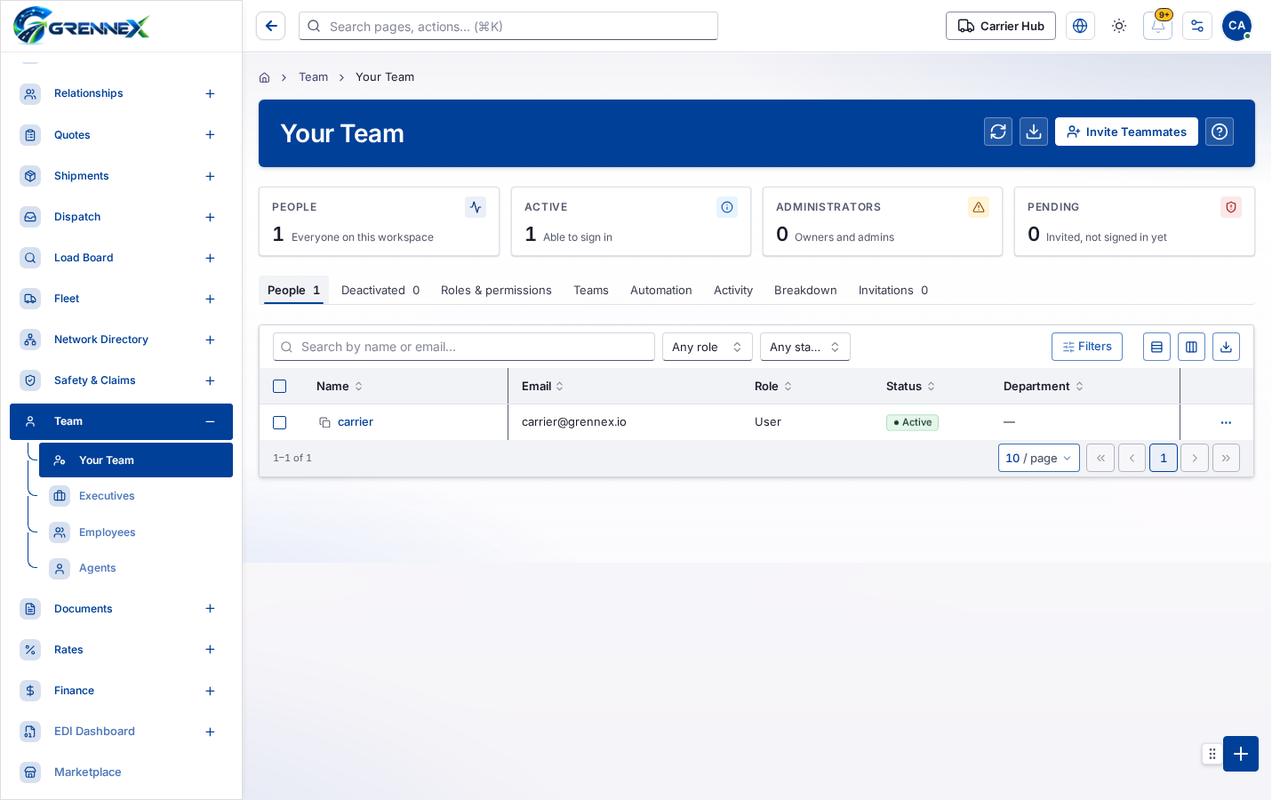Focus the Search pages, actions field
Viewport: 1280px width, 800px height.
[508, 26]
